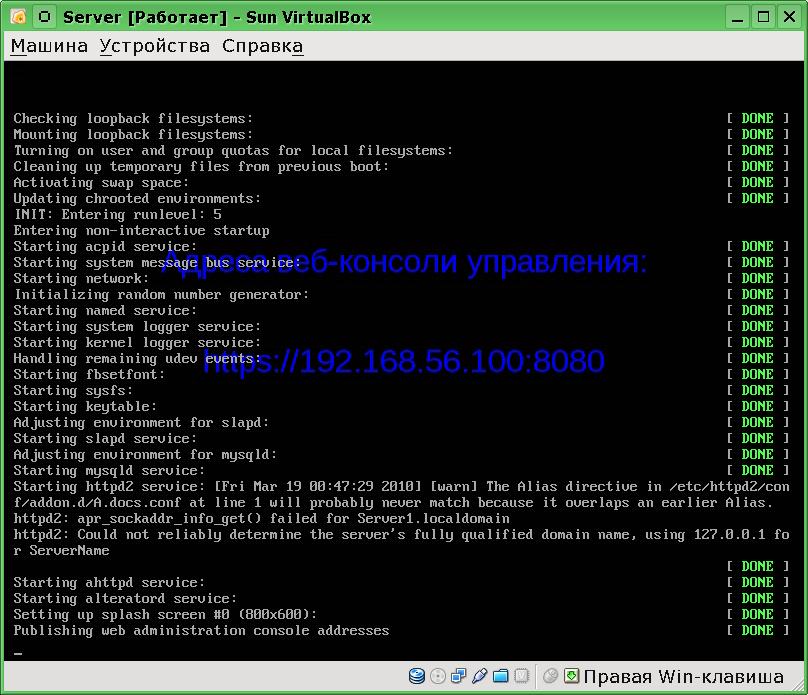This screenshot has height=695, width=808.
Task: Close the Server VirtualBox window
Action: 789,16
